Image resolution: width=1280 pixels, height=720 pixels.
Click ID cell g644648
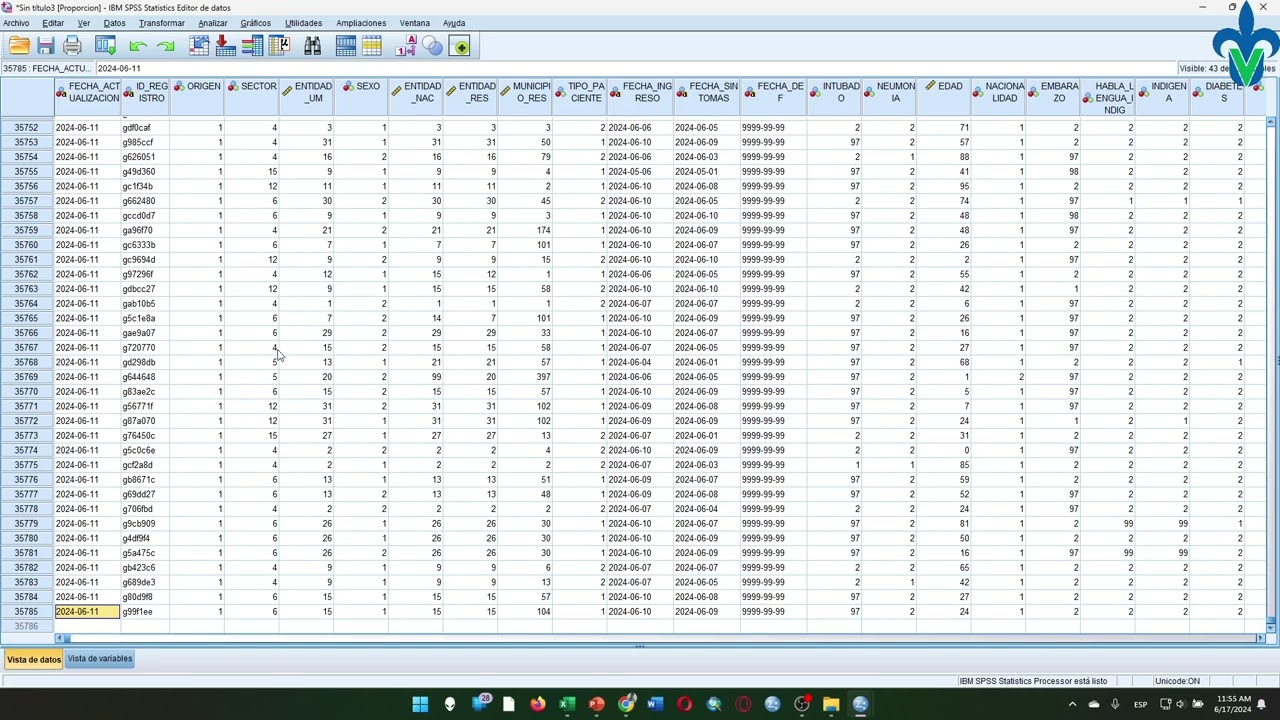tap(145, 377)
